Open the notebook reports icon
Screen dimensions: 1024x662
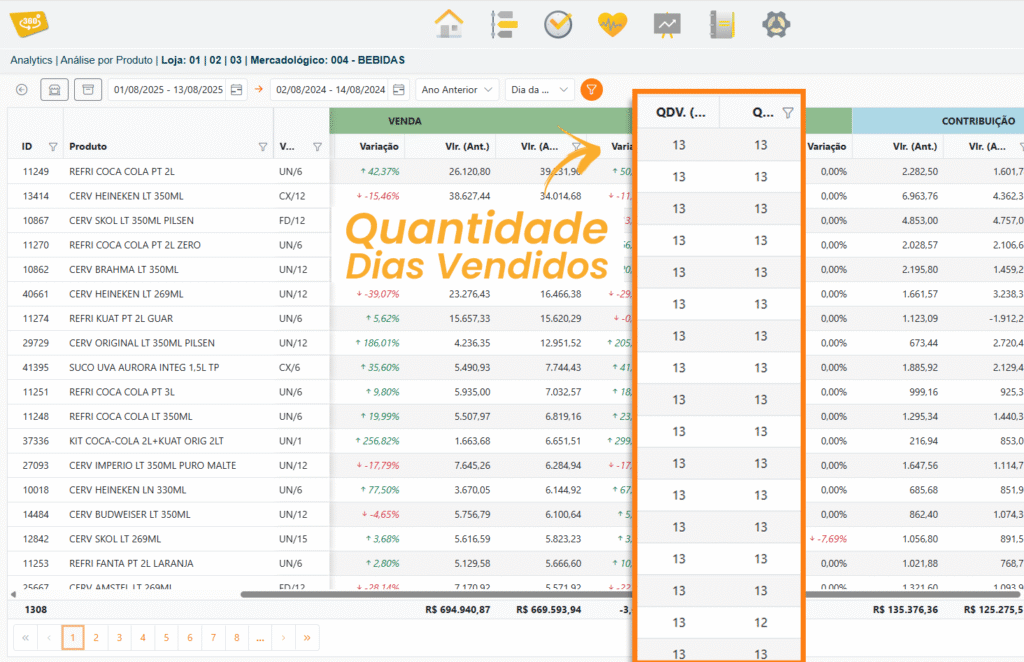[x=722, y=25]
